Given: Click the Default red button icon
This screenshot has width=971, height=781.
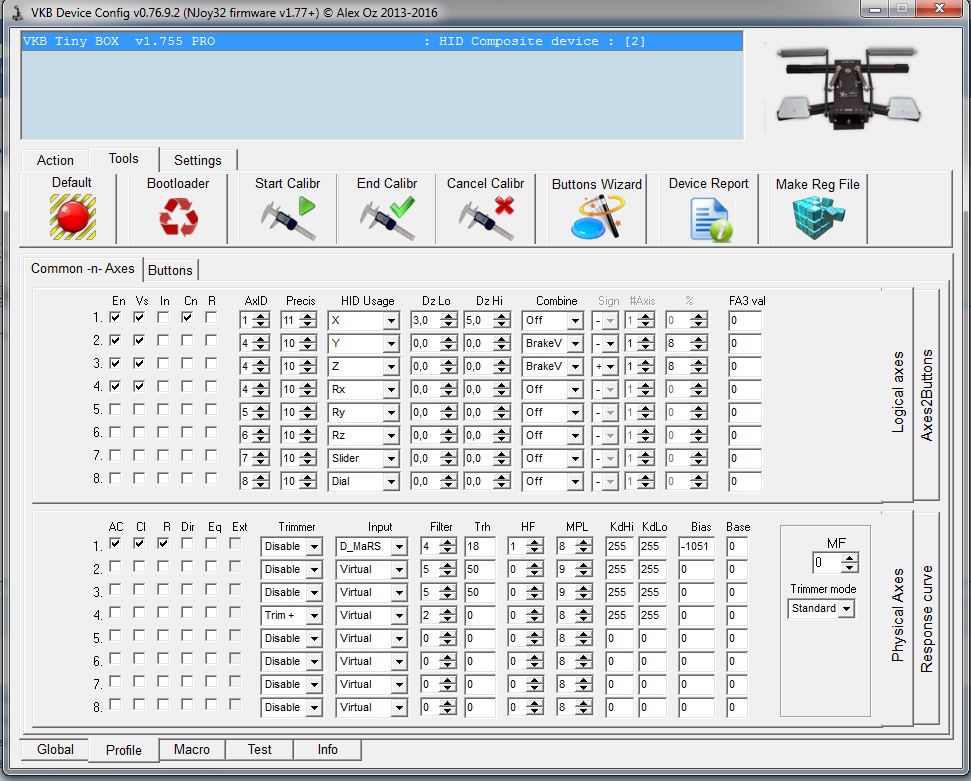Looking at the screenshot, I should point(72,217).
